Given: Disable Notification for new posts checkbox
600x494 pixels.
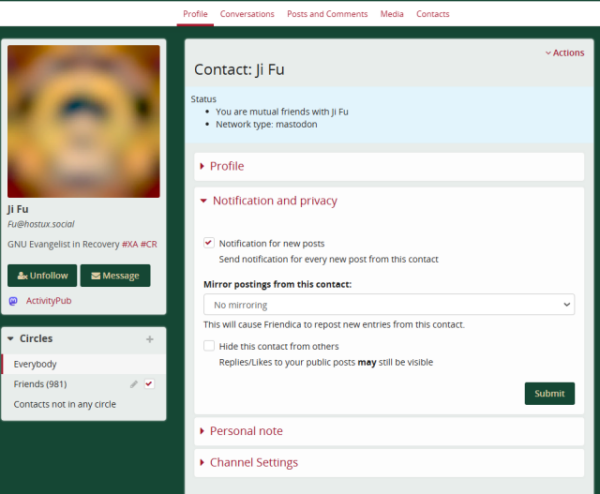Looking at the screenshot, I should click(209, 243).
